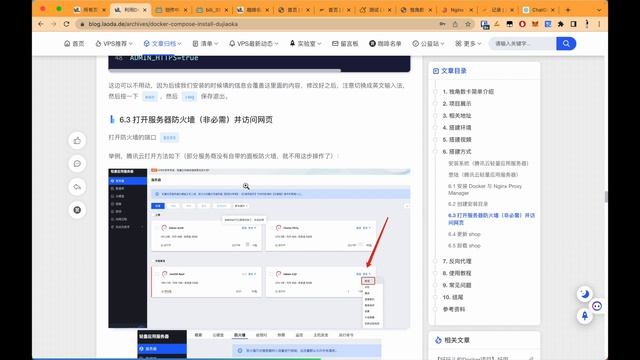Viewport: 640px width, 360px height.
Task: Open a new browser tab with plus
Action: [x=568, y=9]
